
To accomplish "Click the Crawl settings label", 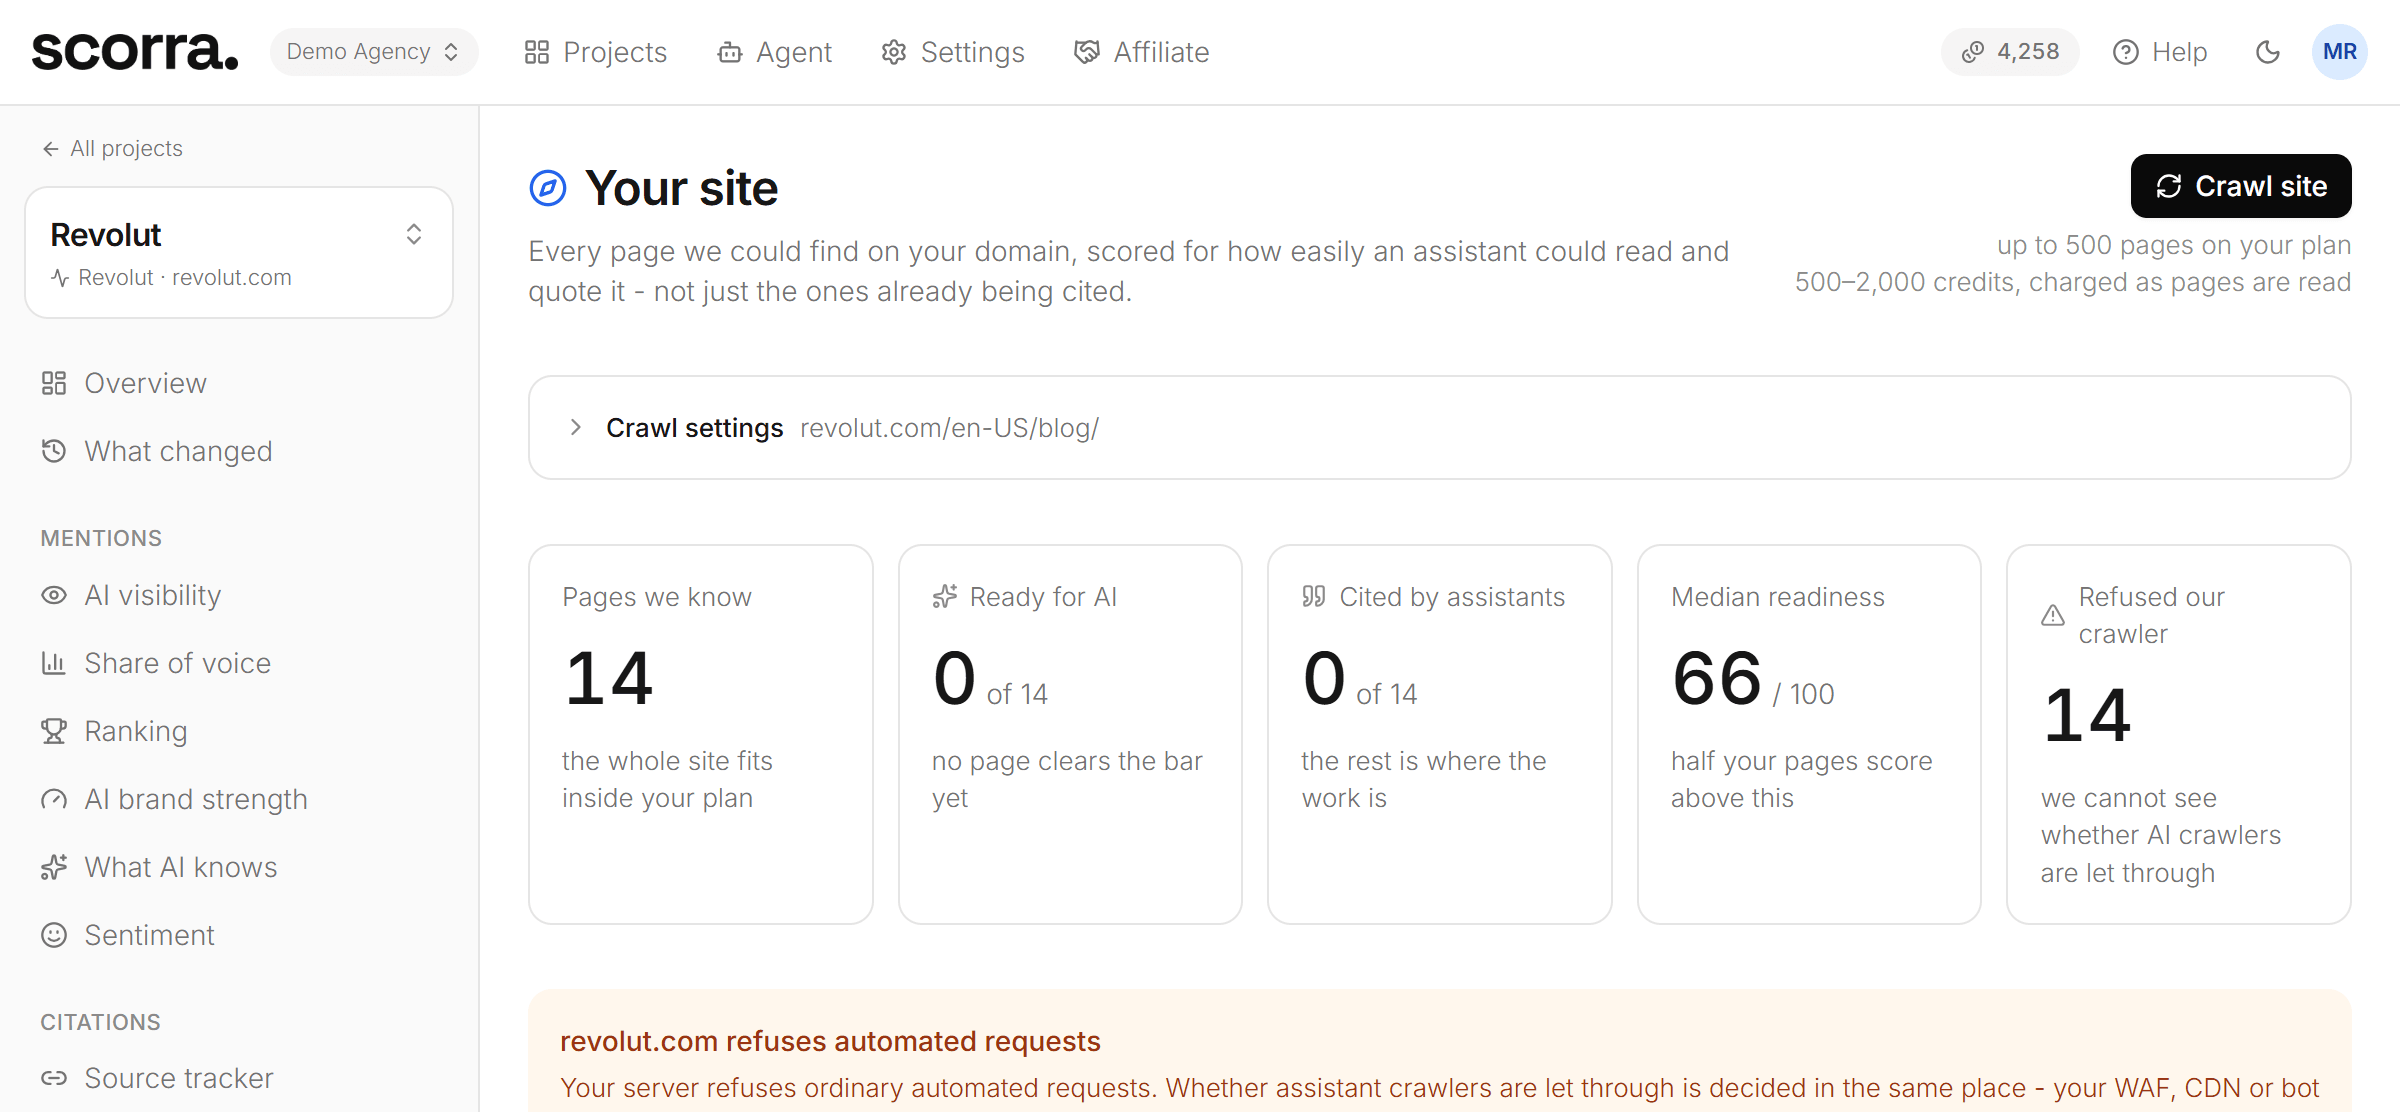I will pyautogui.click(x=695, y=428).
